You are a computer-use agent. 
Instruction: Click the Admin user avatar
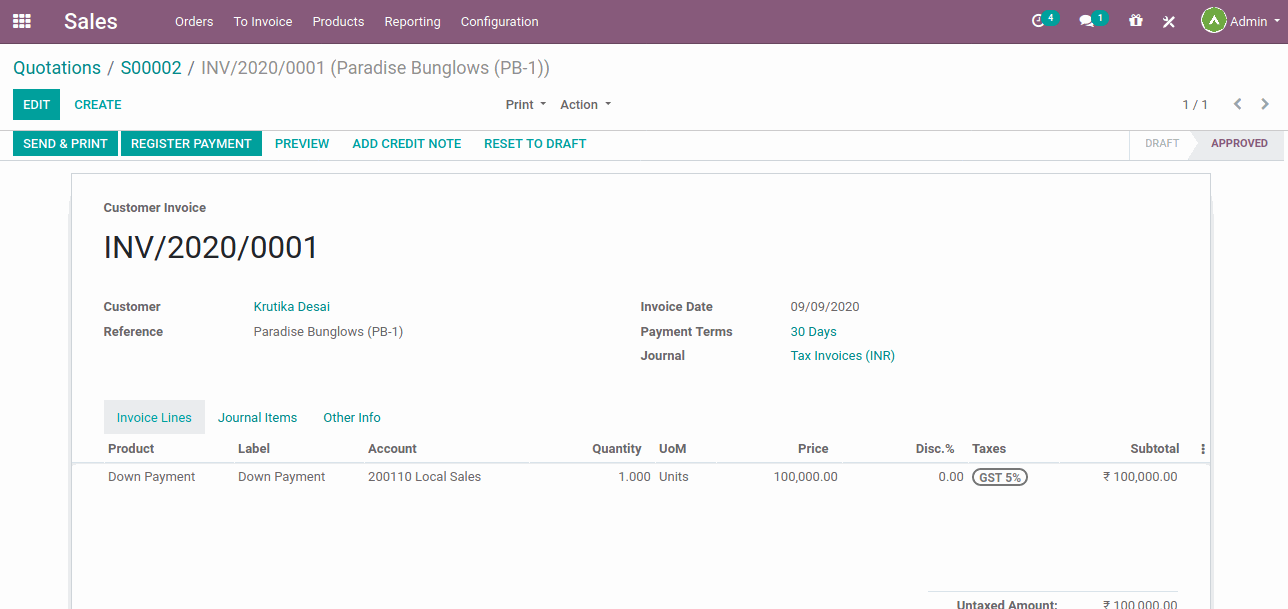[x=1213, y=21]
